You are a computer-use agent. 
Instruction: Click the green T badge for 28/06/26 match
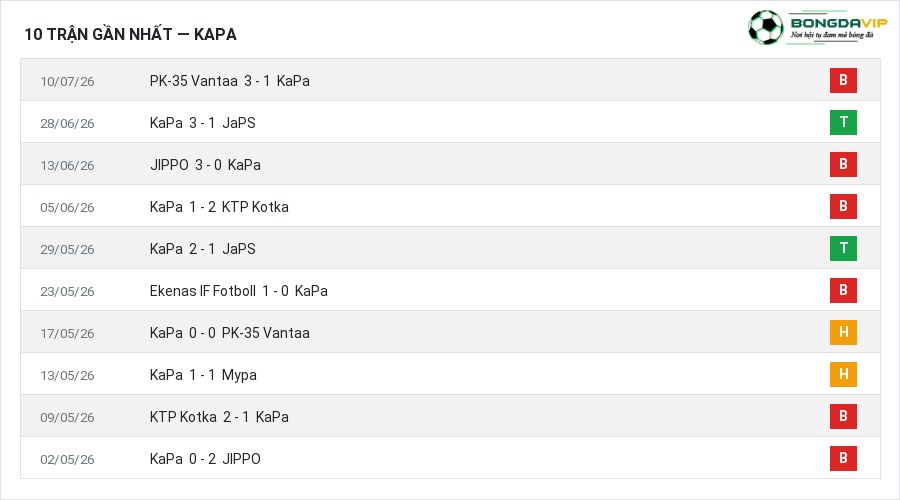(843, 122)
